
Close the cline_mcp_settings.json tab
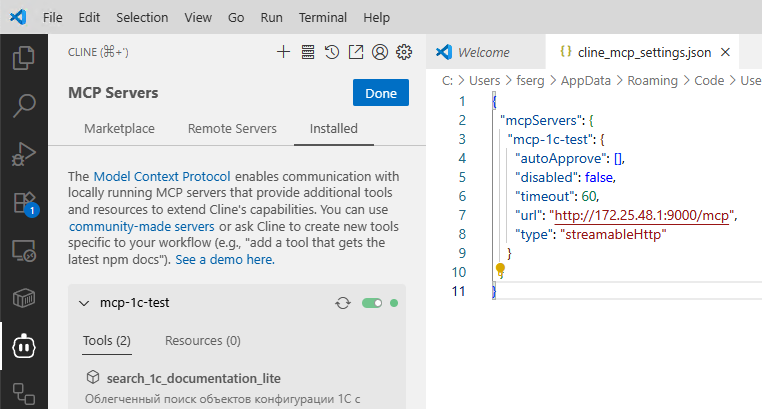click(x=725, y=52)
